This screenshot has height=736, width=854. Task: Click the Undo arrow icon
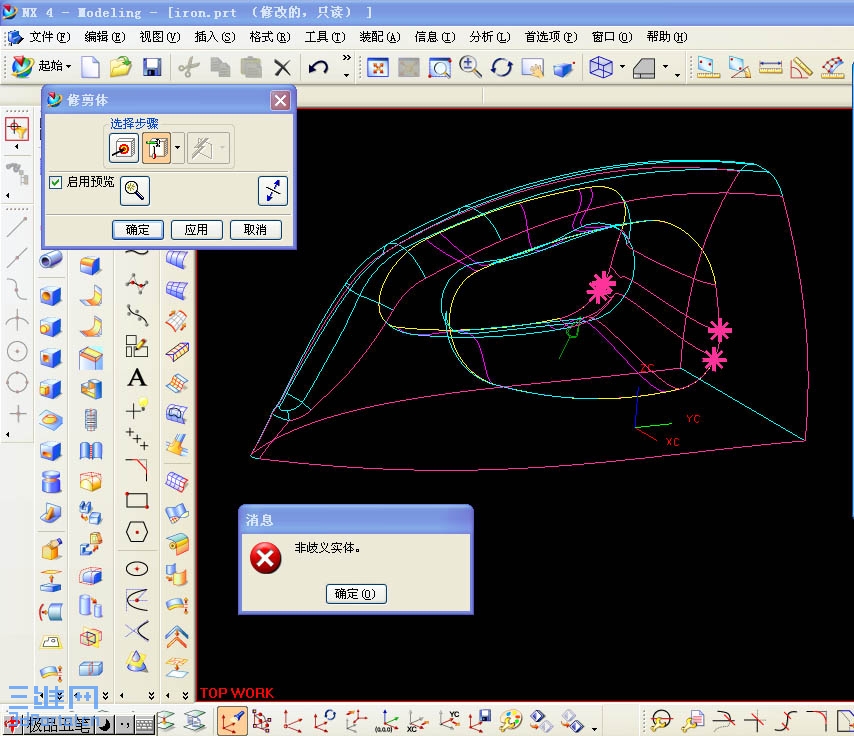[x=318, y=68]
